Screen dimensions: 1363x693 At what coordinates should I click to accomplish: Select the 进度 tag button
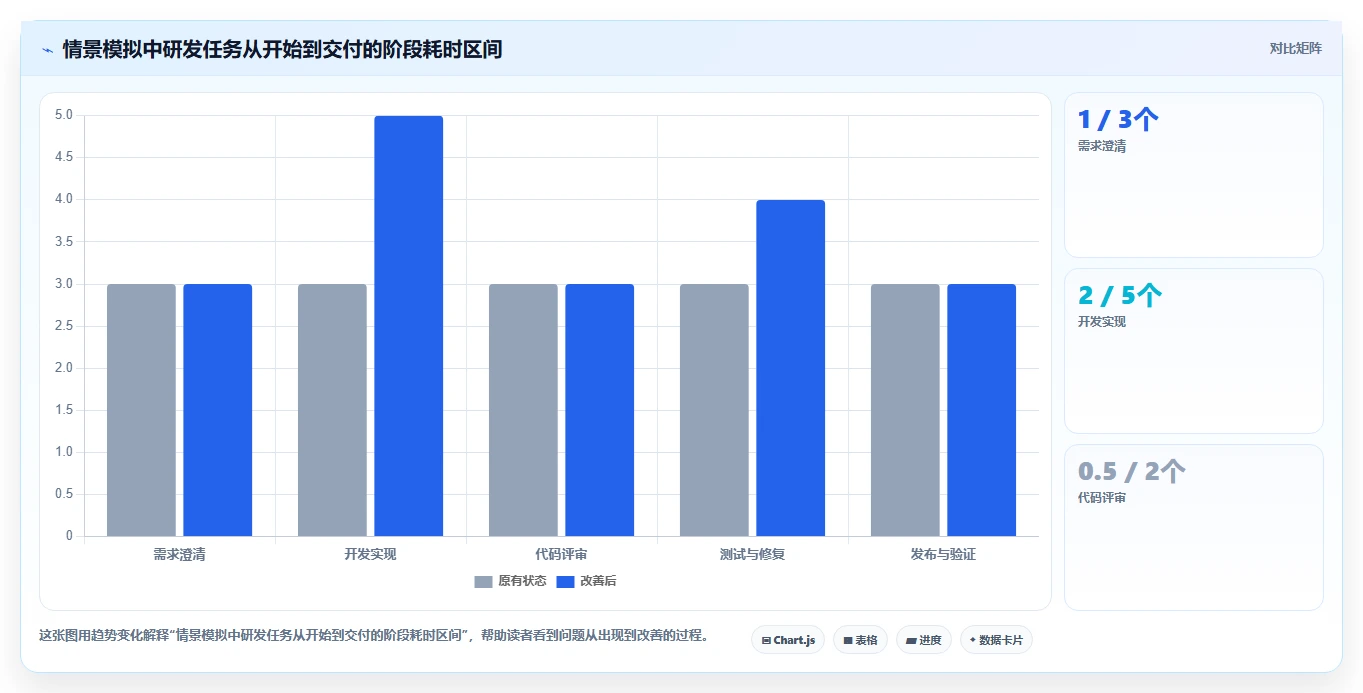click(924, 640)
